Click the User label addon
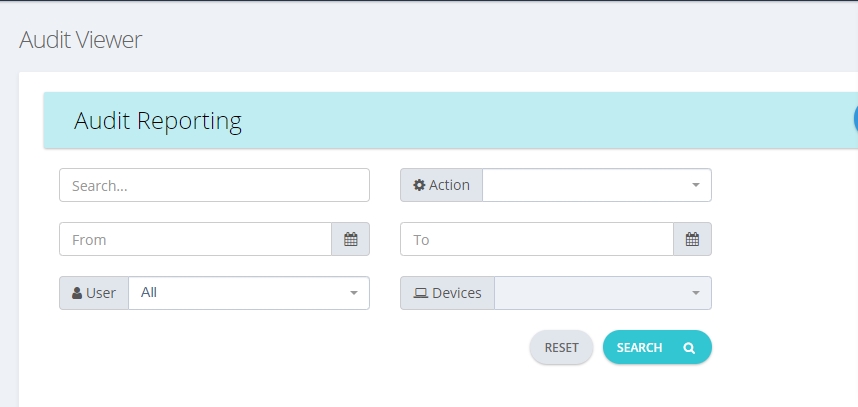 click(94, 293)
